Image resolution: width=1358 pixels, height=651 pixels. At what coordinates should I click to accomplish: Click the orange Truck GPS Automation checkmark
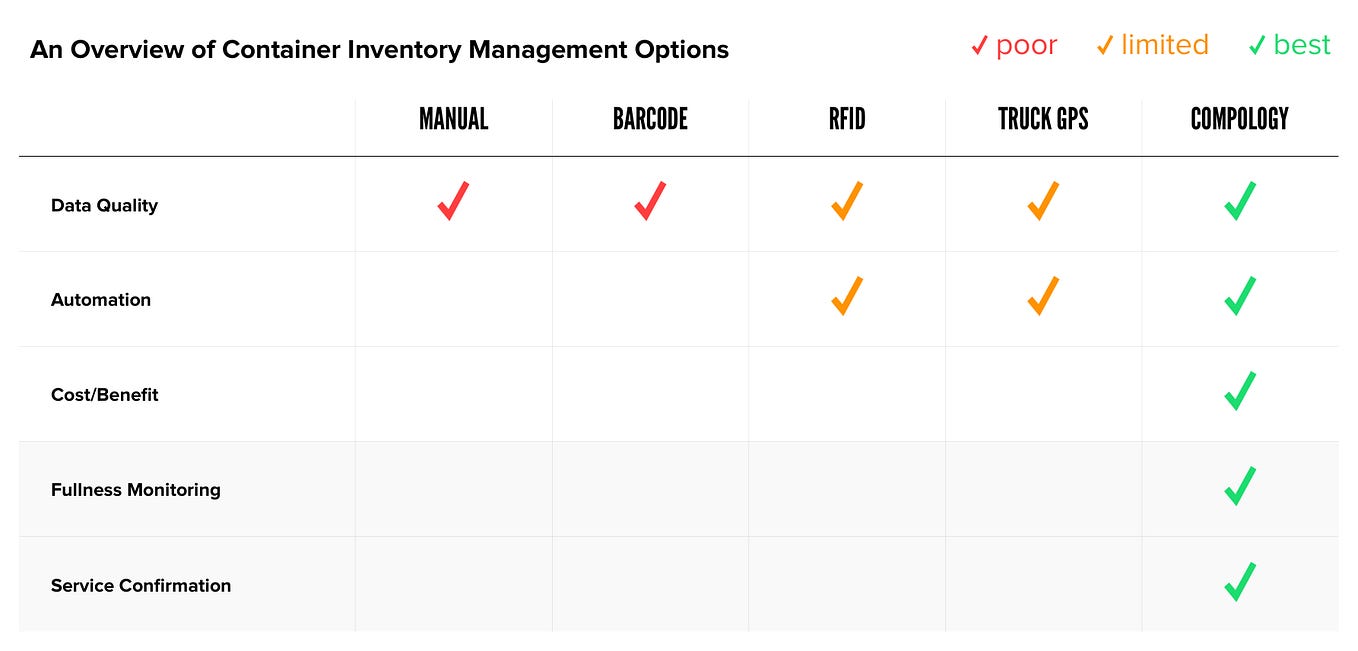point(1043,296)
